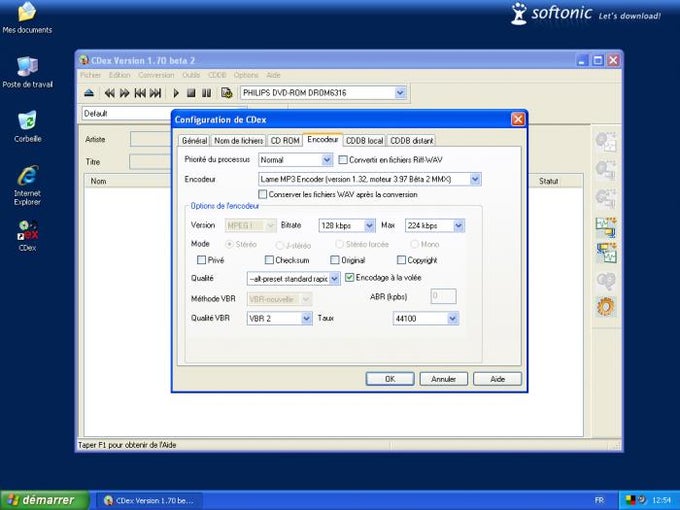Click the eject disc toolbar icon
The height and width of the screenshot is (510, 680).
pos(89,93)
